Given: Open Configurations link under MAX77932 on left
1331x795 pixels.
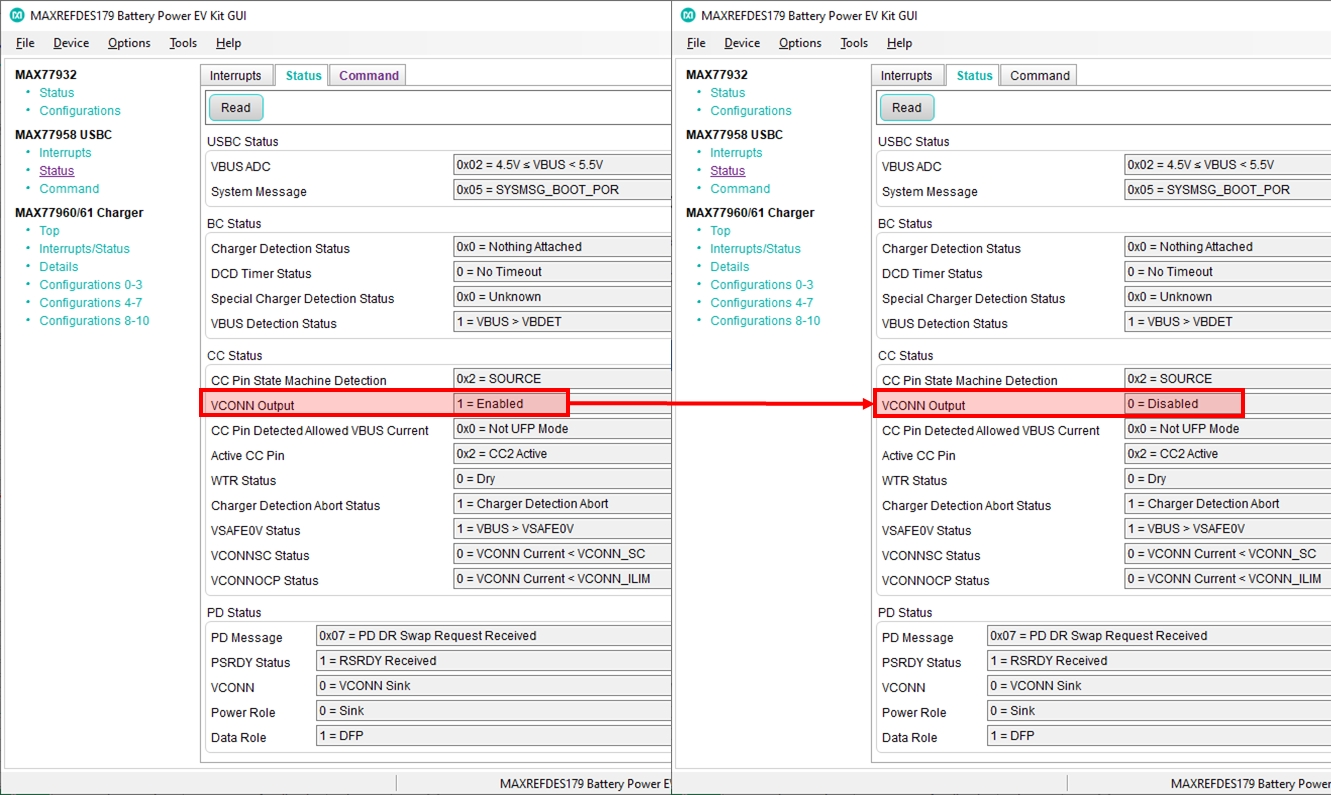Looking at the screenshot, I should tap(80, 111).
